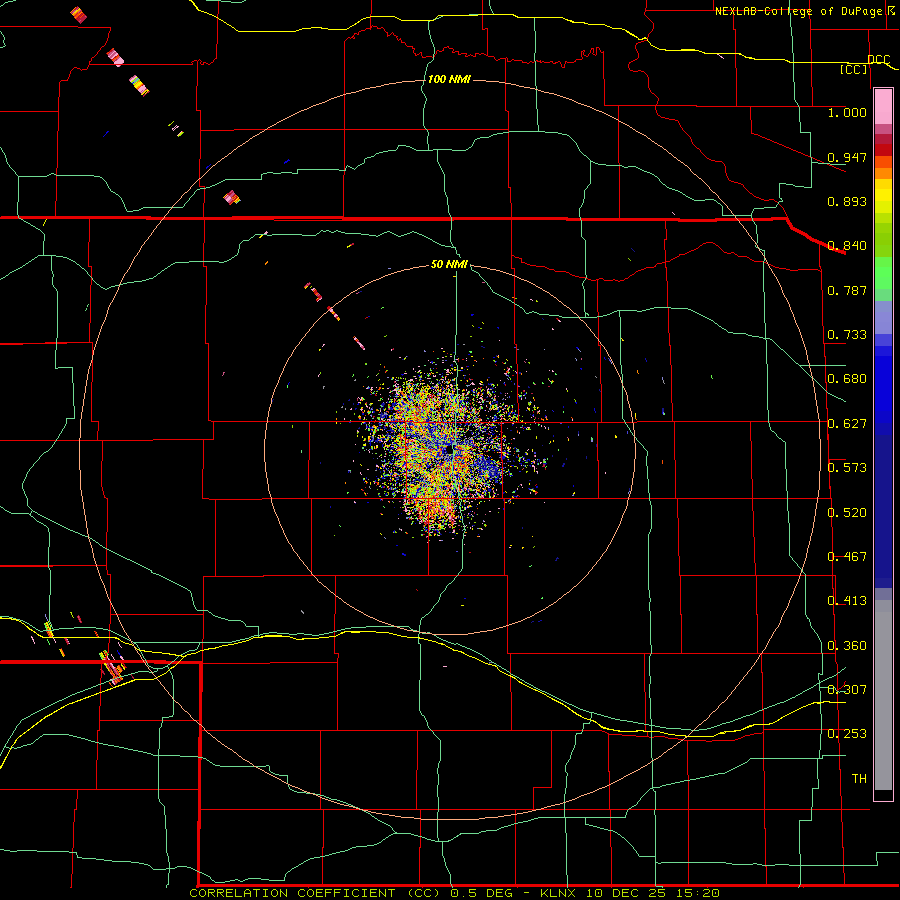Select the 0.360 legend value

tap(847, 646)
